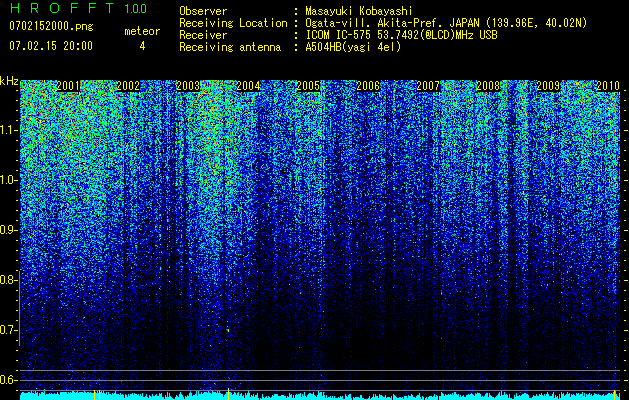Click the 2003 time marker
The height and width of the screenshot is (400, 629).
pyautogui.click(x=188, y=86)
